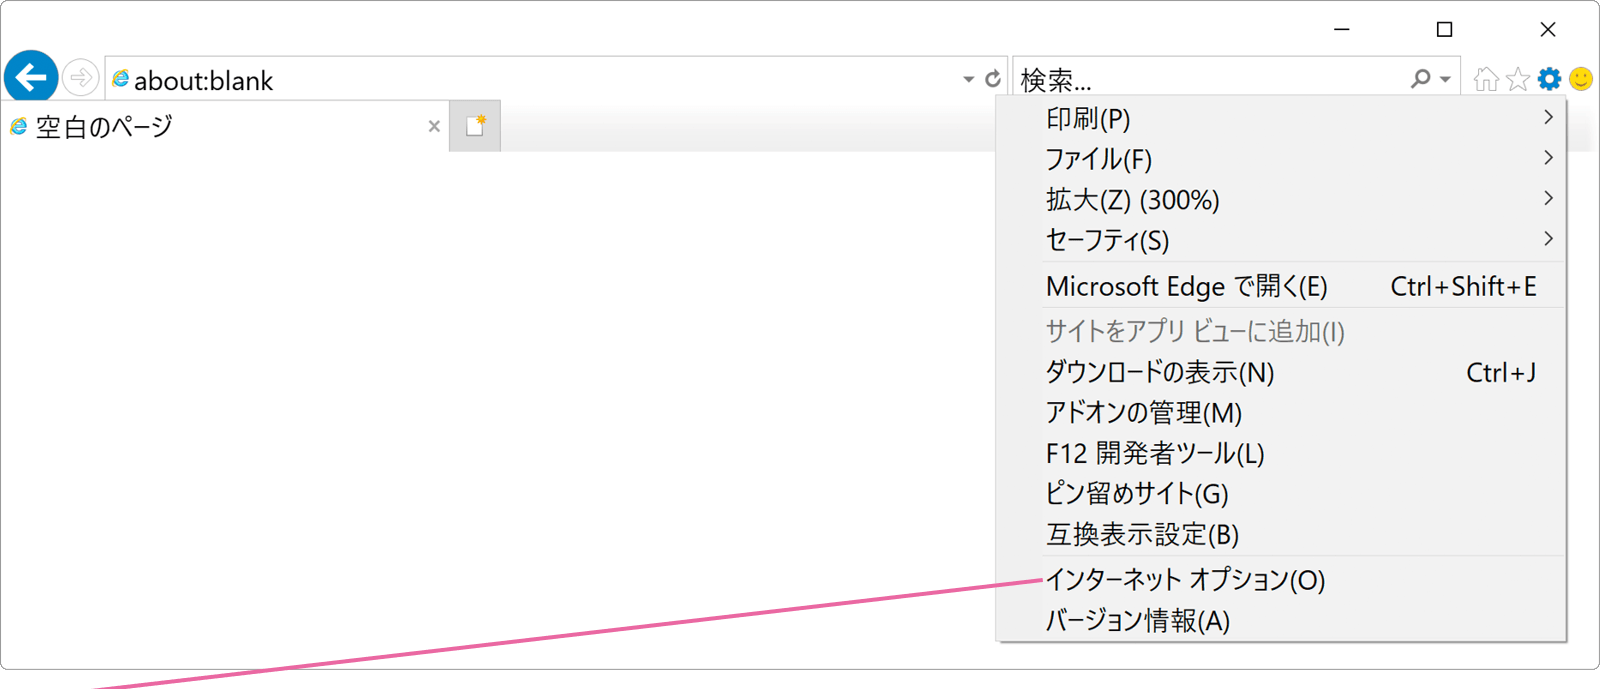Click the IE page icon in the address bar

(x=120, y=78)
